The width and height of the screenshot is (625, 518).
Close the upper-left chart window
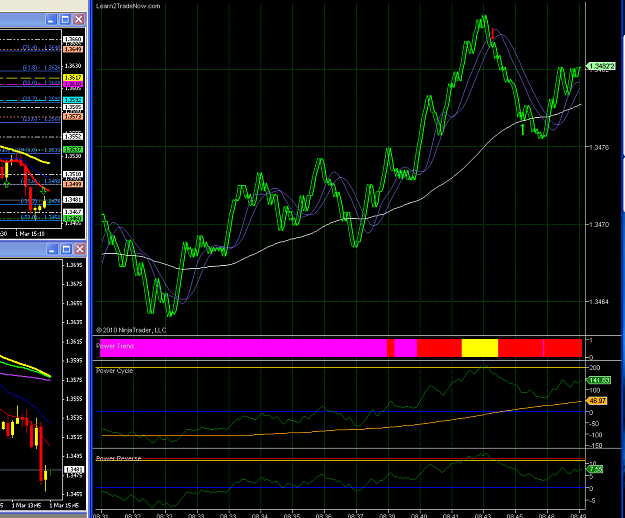click(79, 20)
